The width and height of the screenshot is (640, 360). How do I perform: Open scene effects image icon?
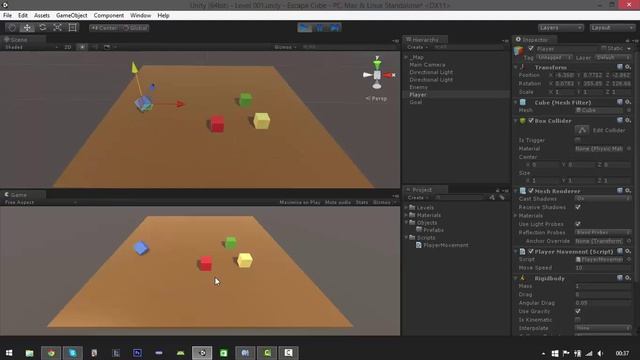pos(107,47)
